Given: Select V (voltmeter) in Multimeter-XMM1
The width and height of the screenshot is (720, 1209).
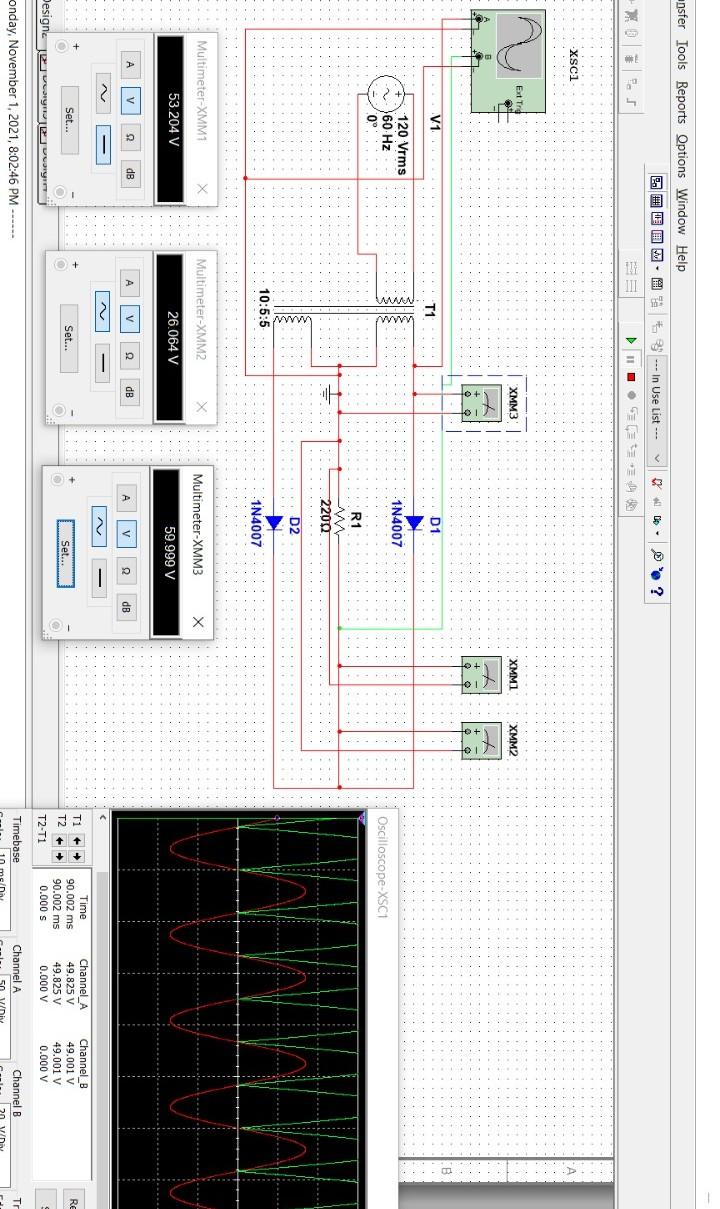Looking at the screenshot, I should click(130, 100).
